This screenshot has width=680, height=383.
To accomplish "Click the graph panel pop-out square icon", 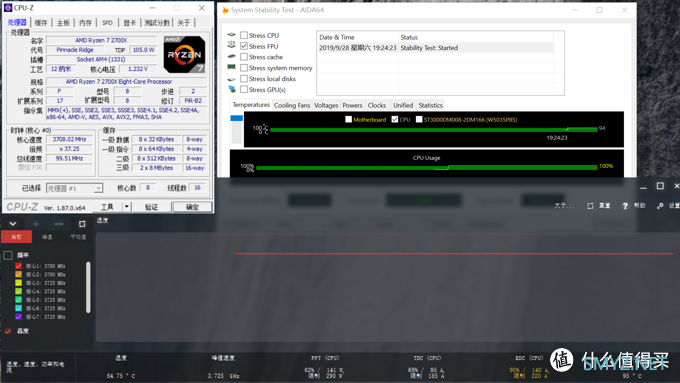I will (82, 224).
